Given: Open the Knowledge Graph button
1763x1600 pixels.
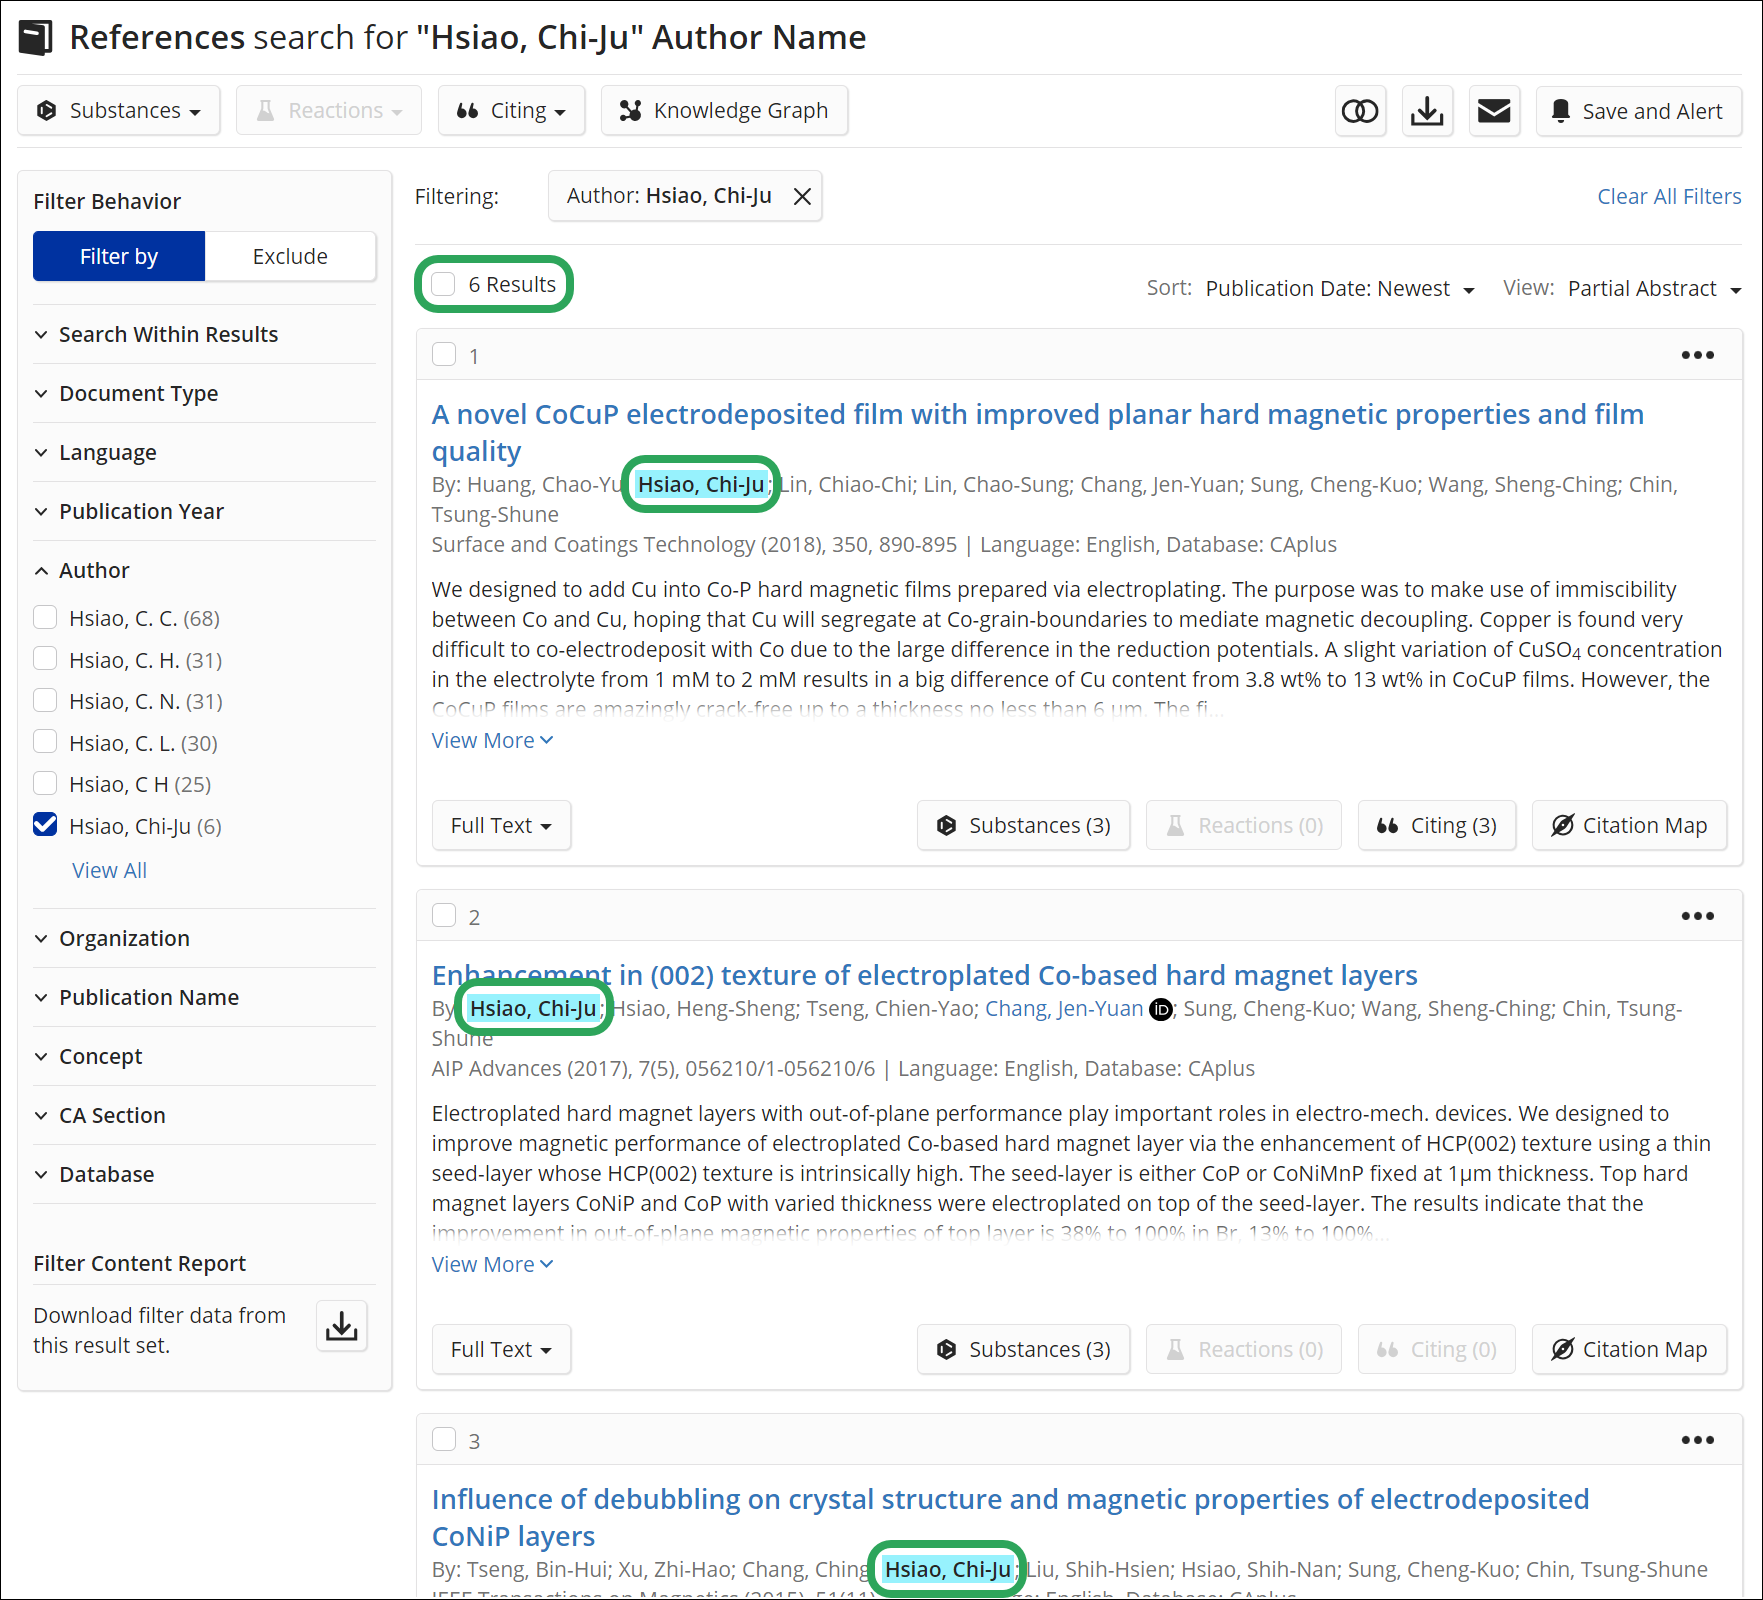Looking at the screenshot, I should click(x=724, y=110).
